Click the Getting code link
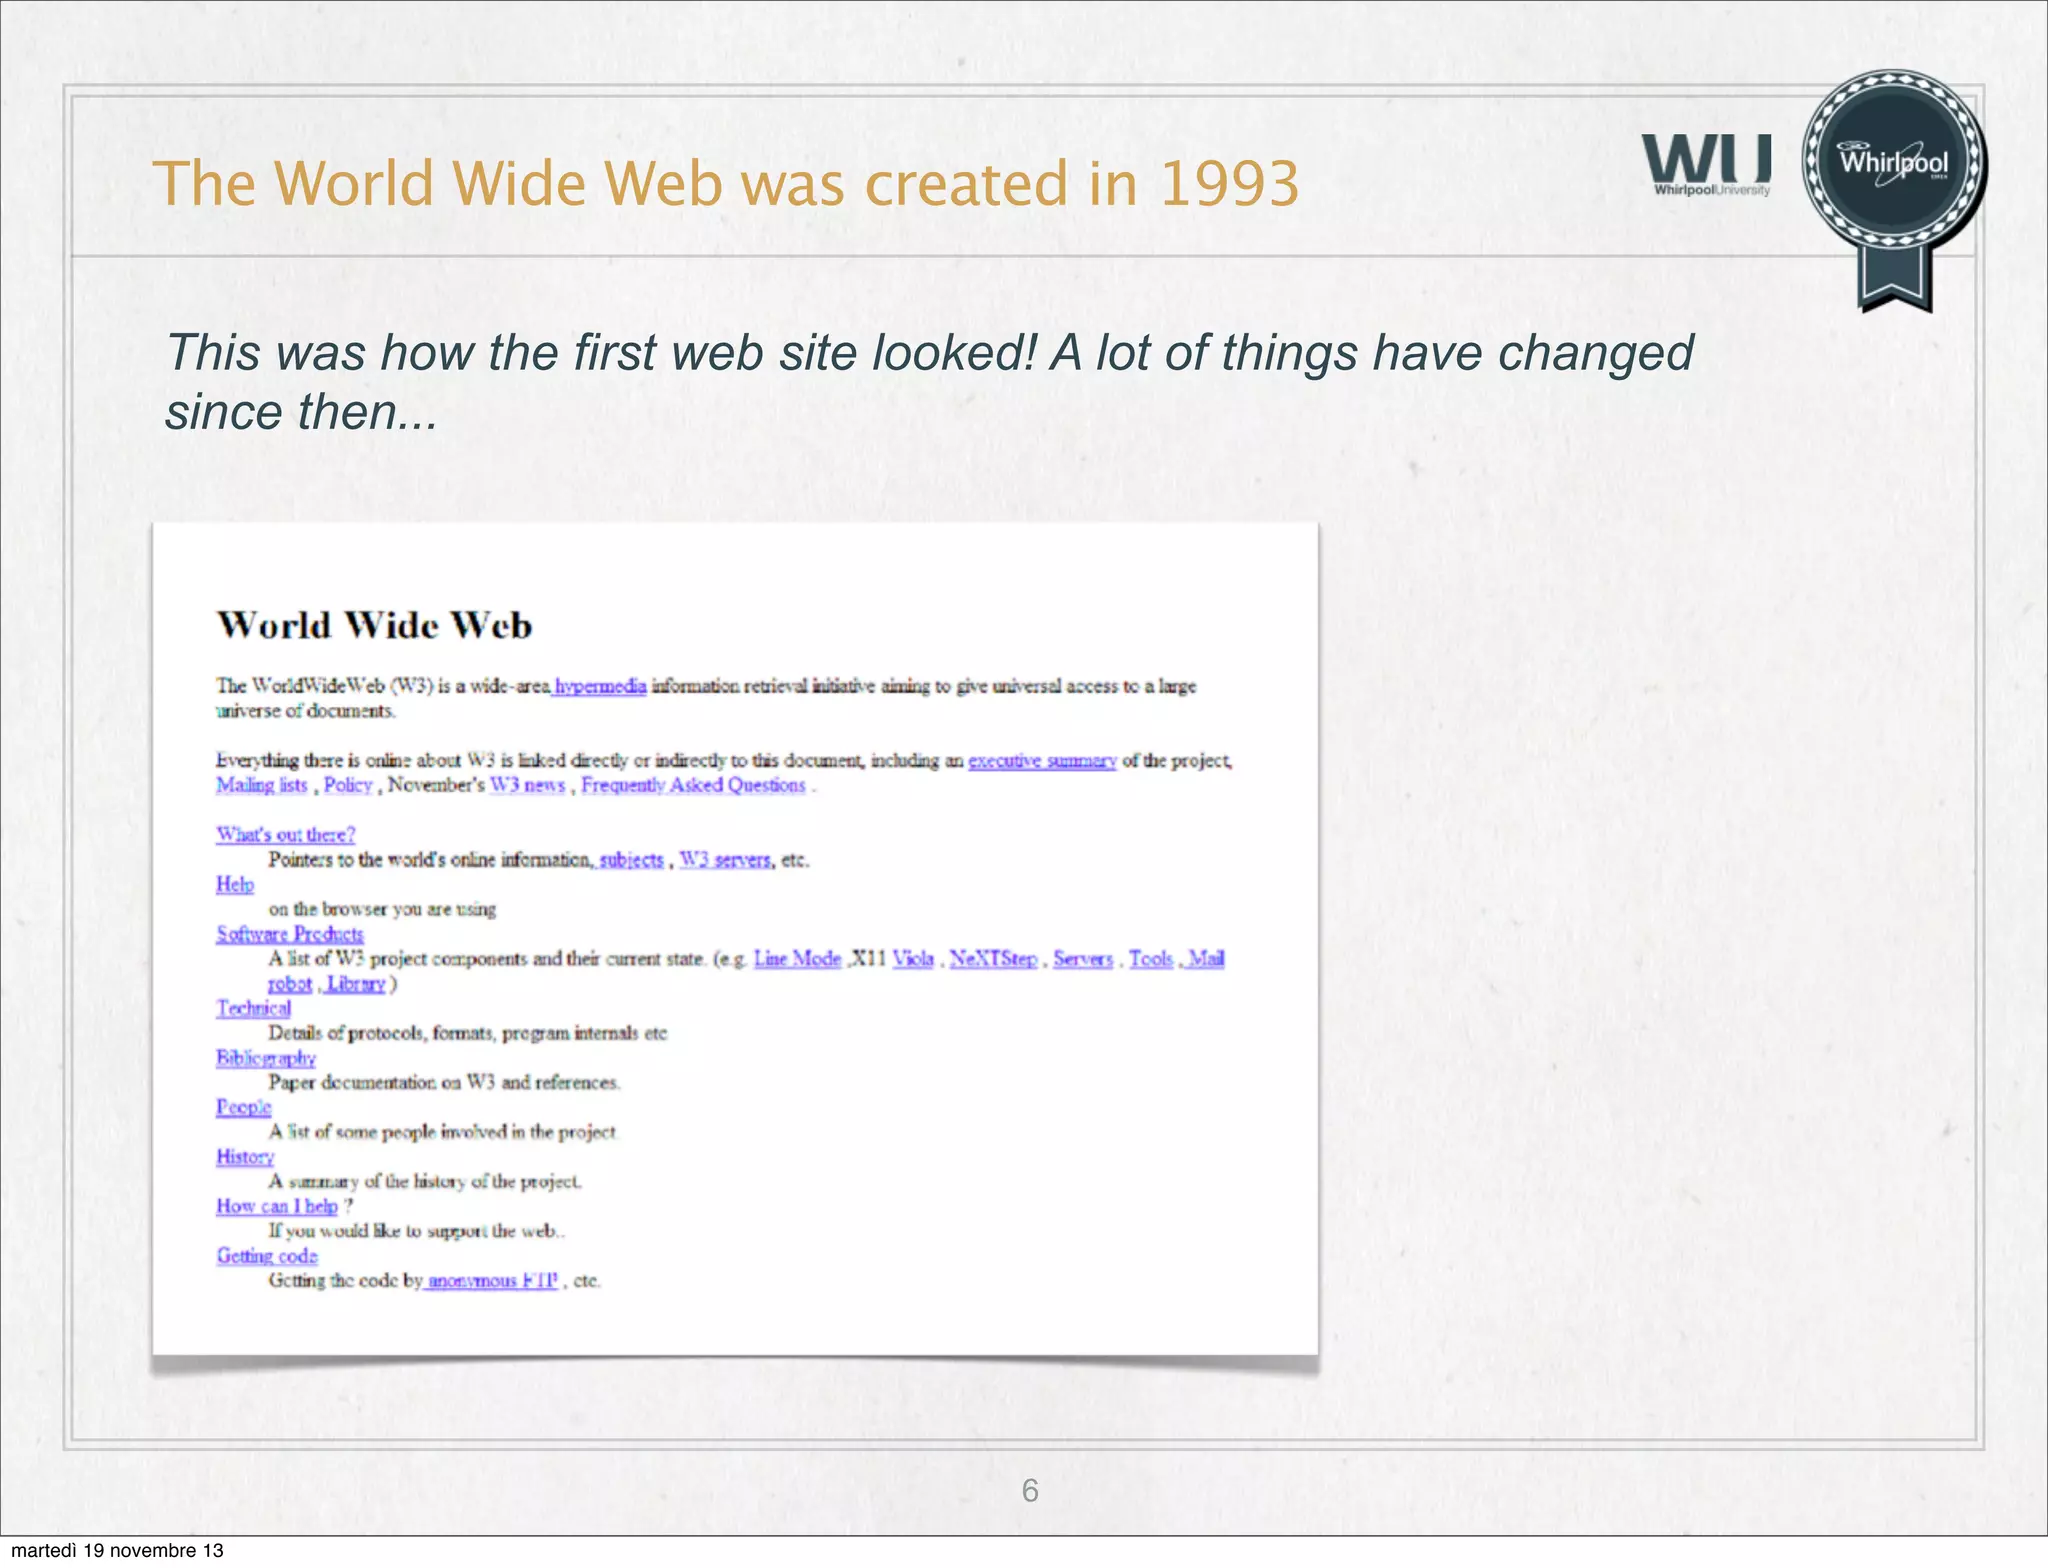2048x1568 pixels. pos(267,1256)
